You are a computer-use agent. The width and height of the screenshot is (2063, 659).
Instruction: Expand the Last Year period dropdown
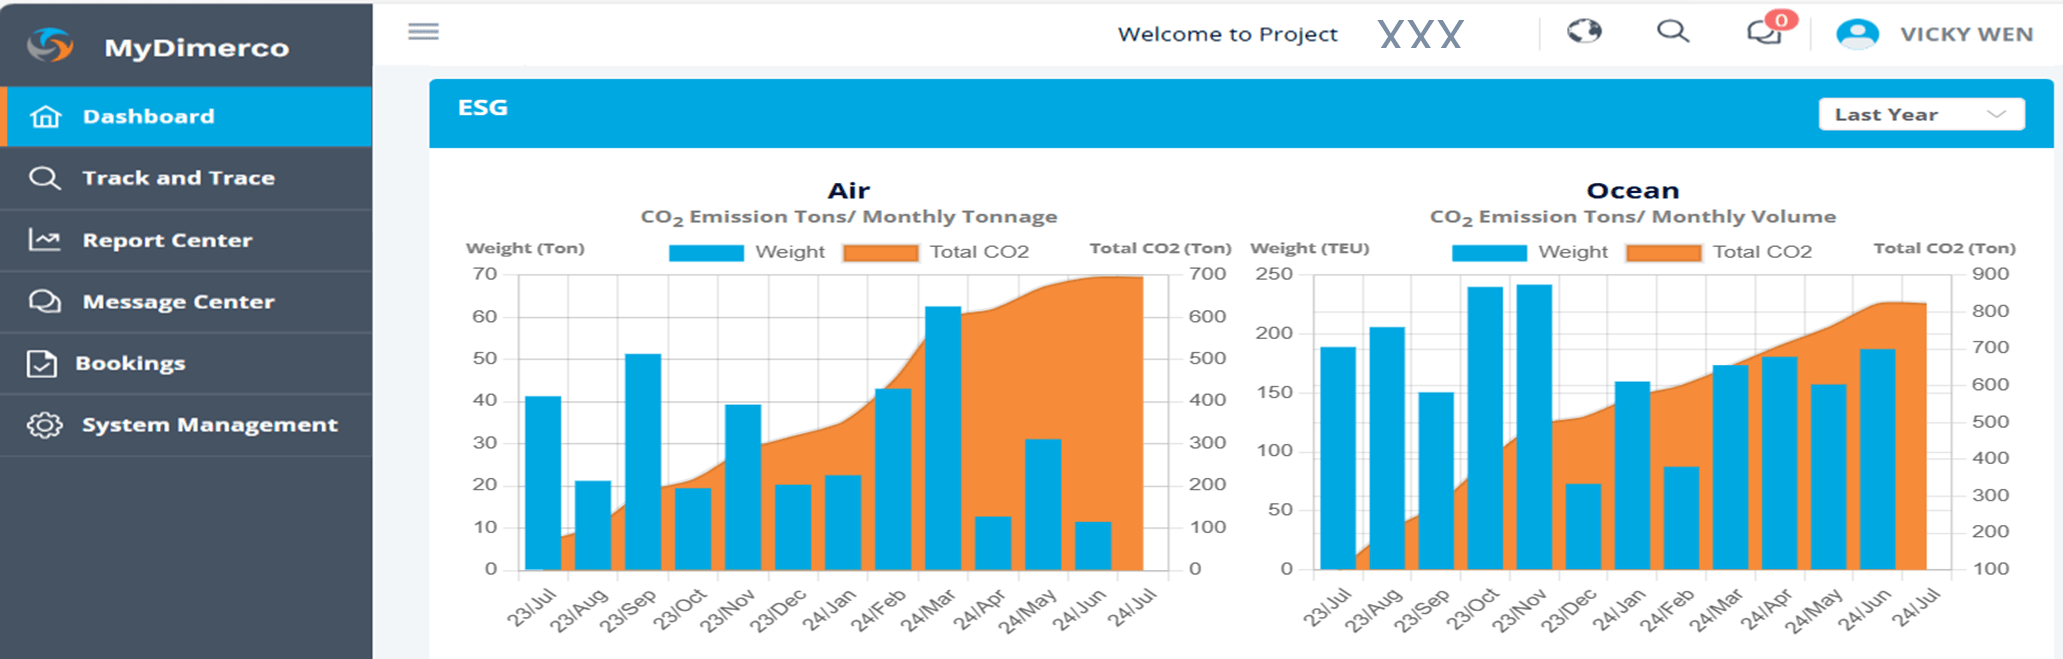click(x=1920, y=114)
